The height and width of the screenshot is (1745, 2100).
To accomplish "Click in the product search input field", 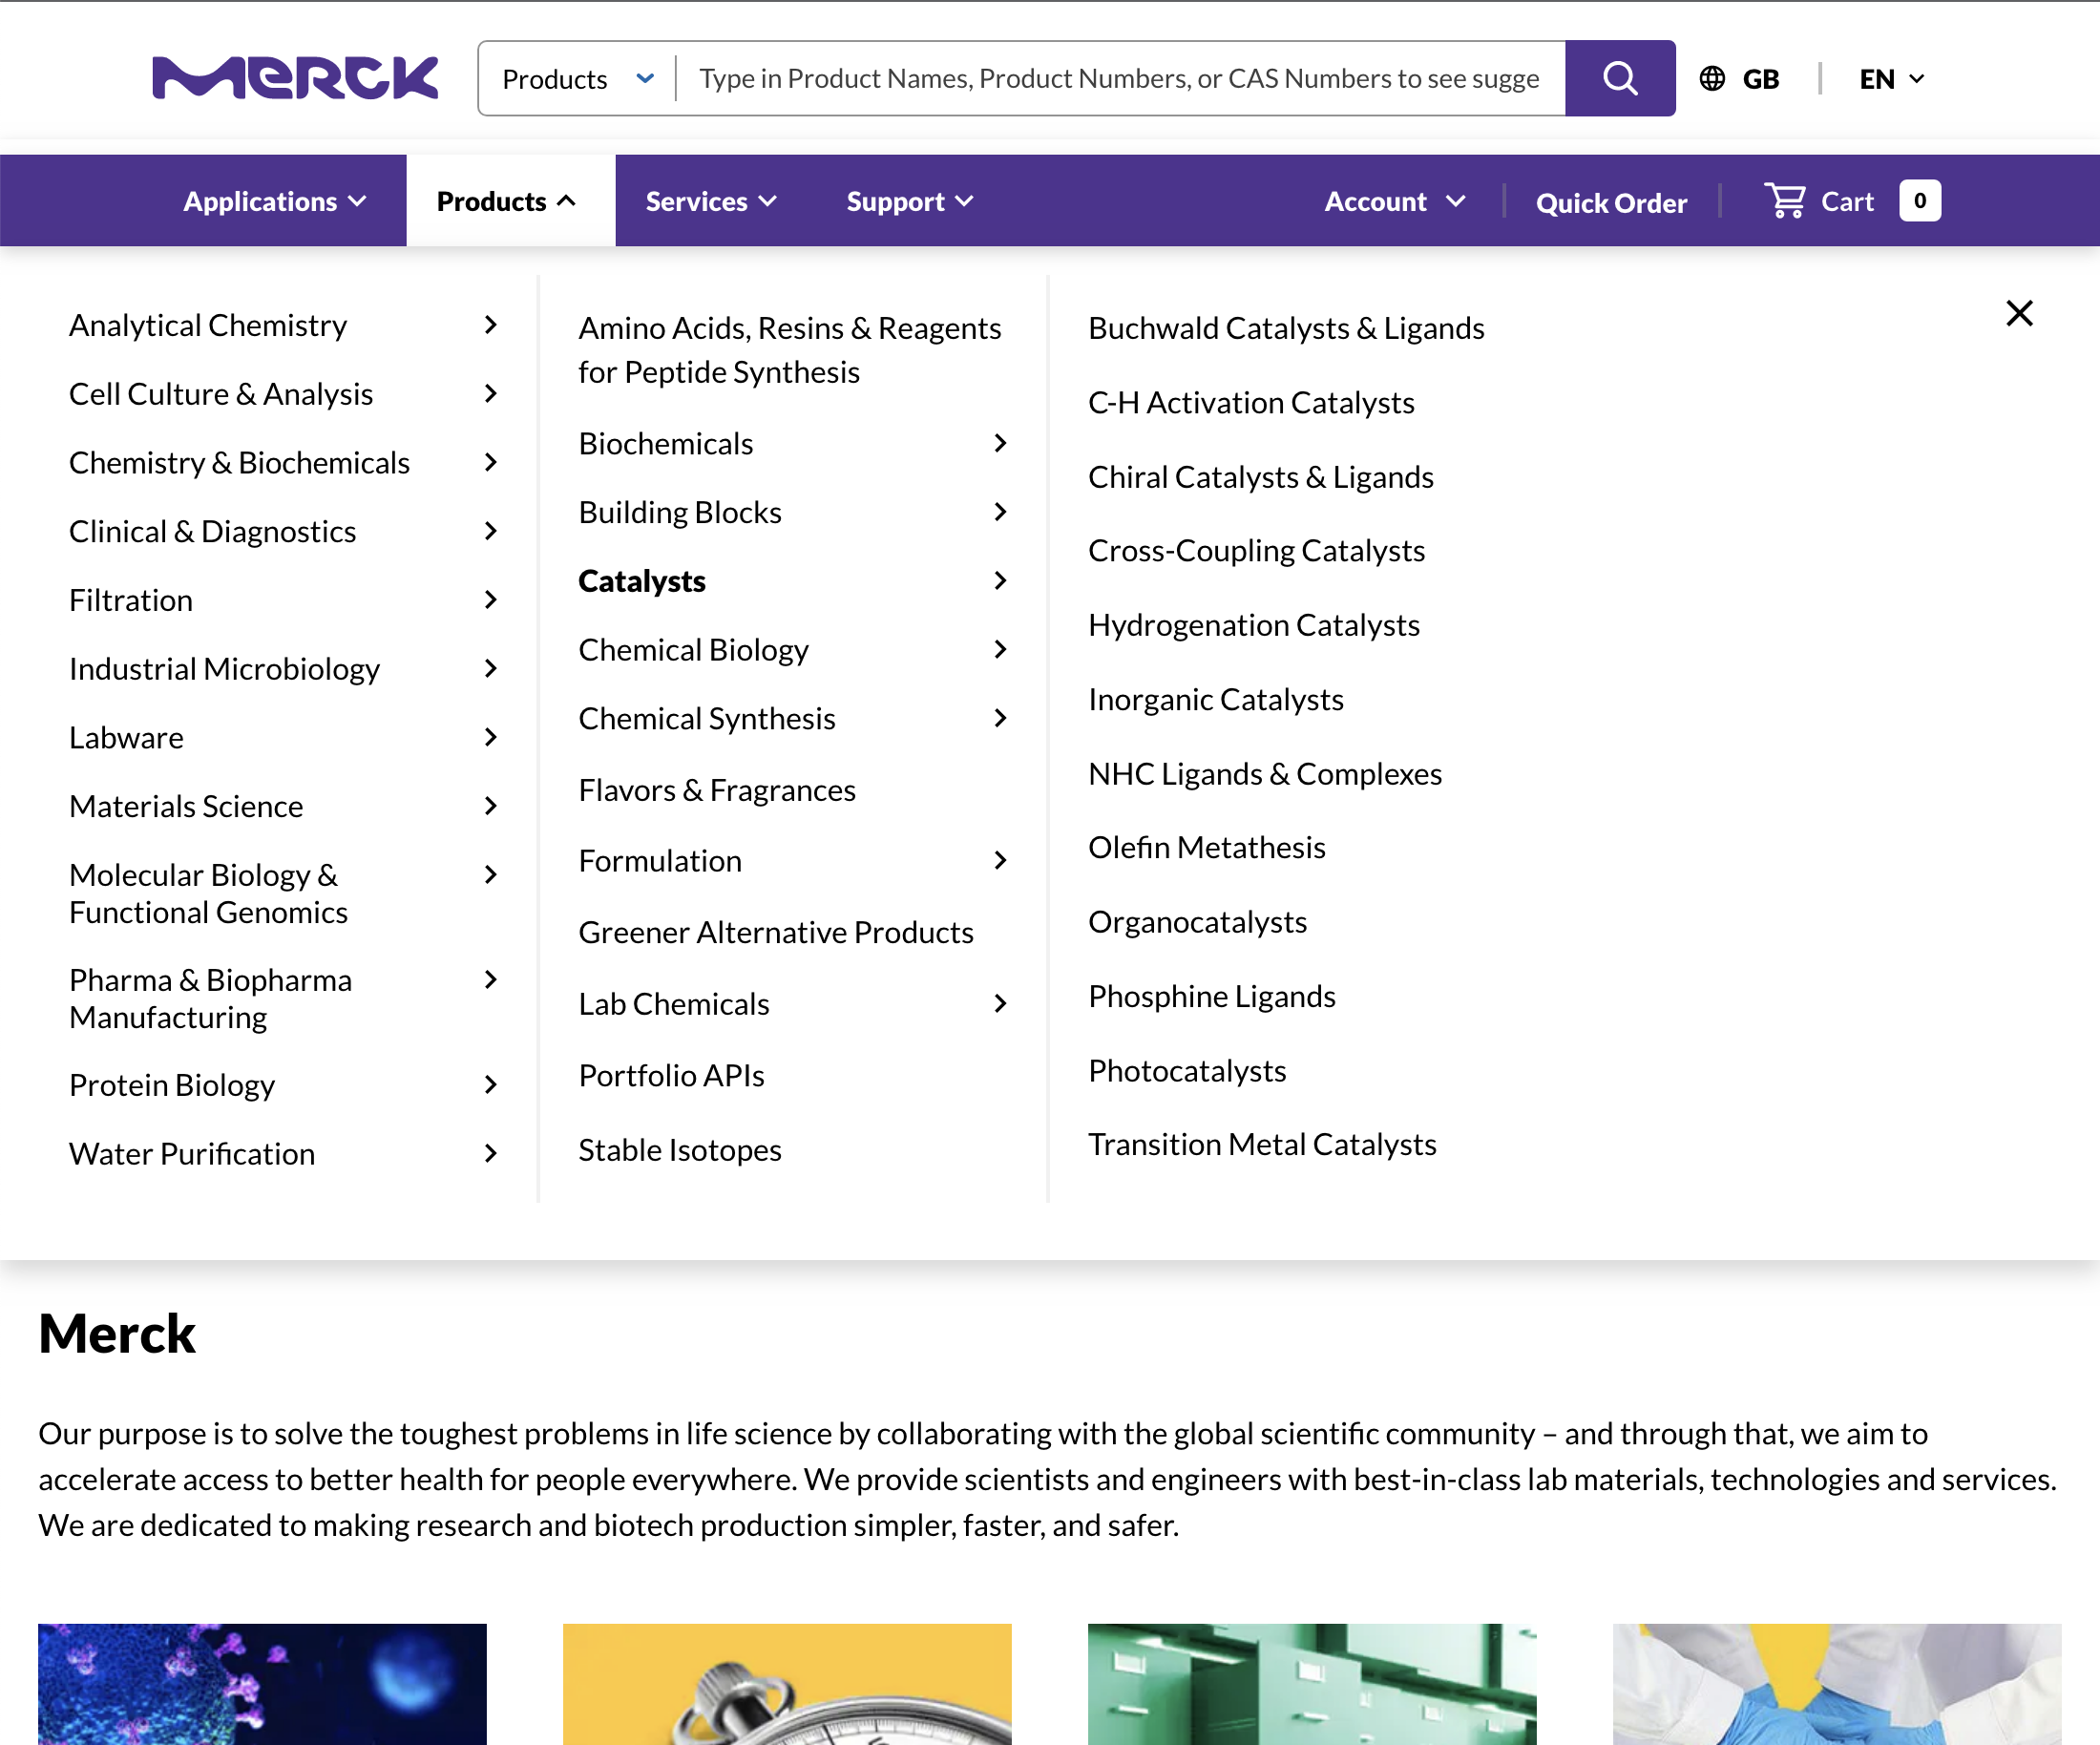I will coord(1120,77).
